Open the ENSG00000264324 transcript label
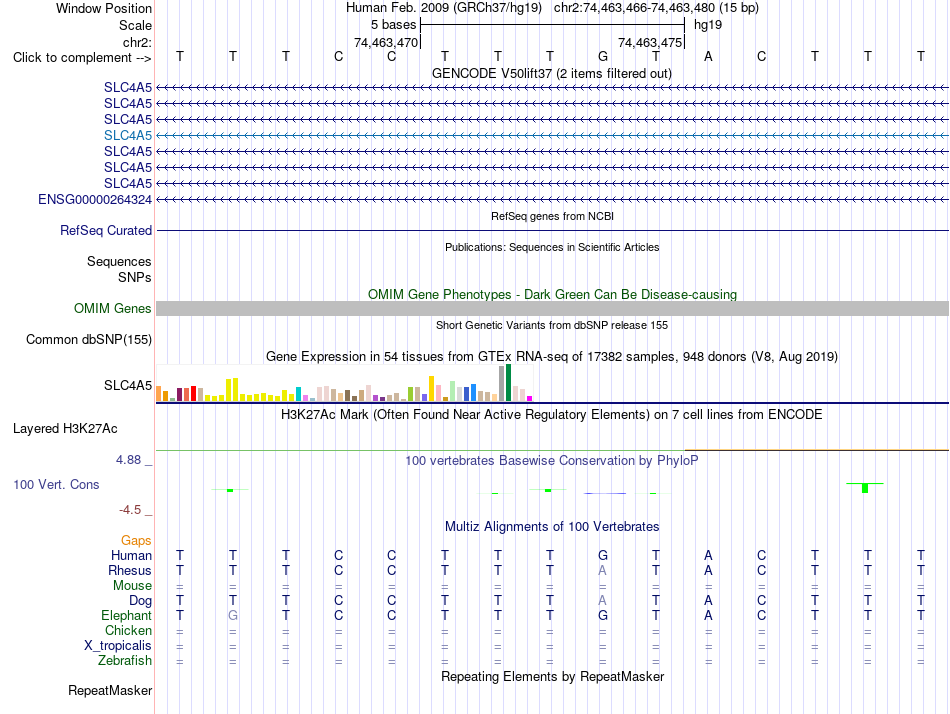The image size is (950, 714). (x=95, y=199)
